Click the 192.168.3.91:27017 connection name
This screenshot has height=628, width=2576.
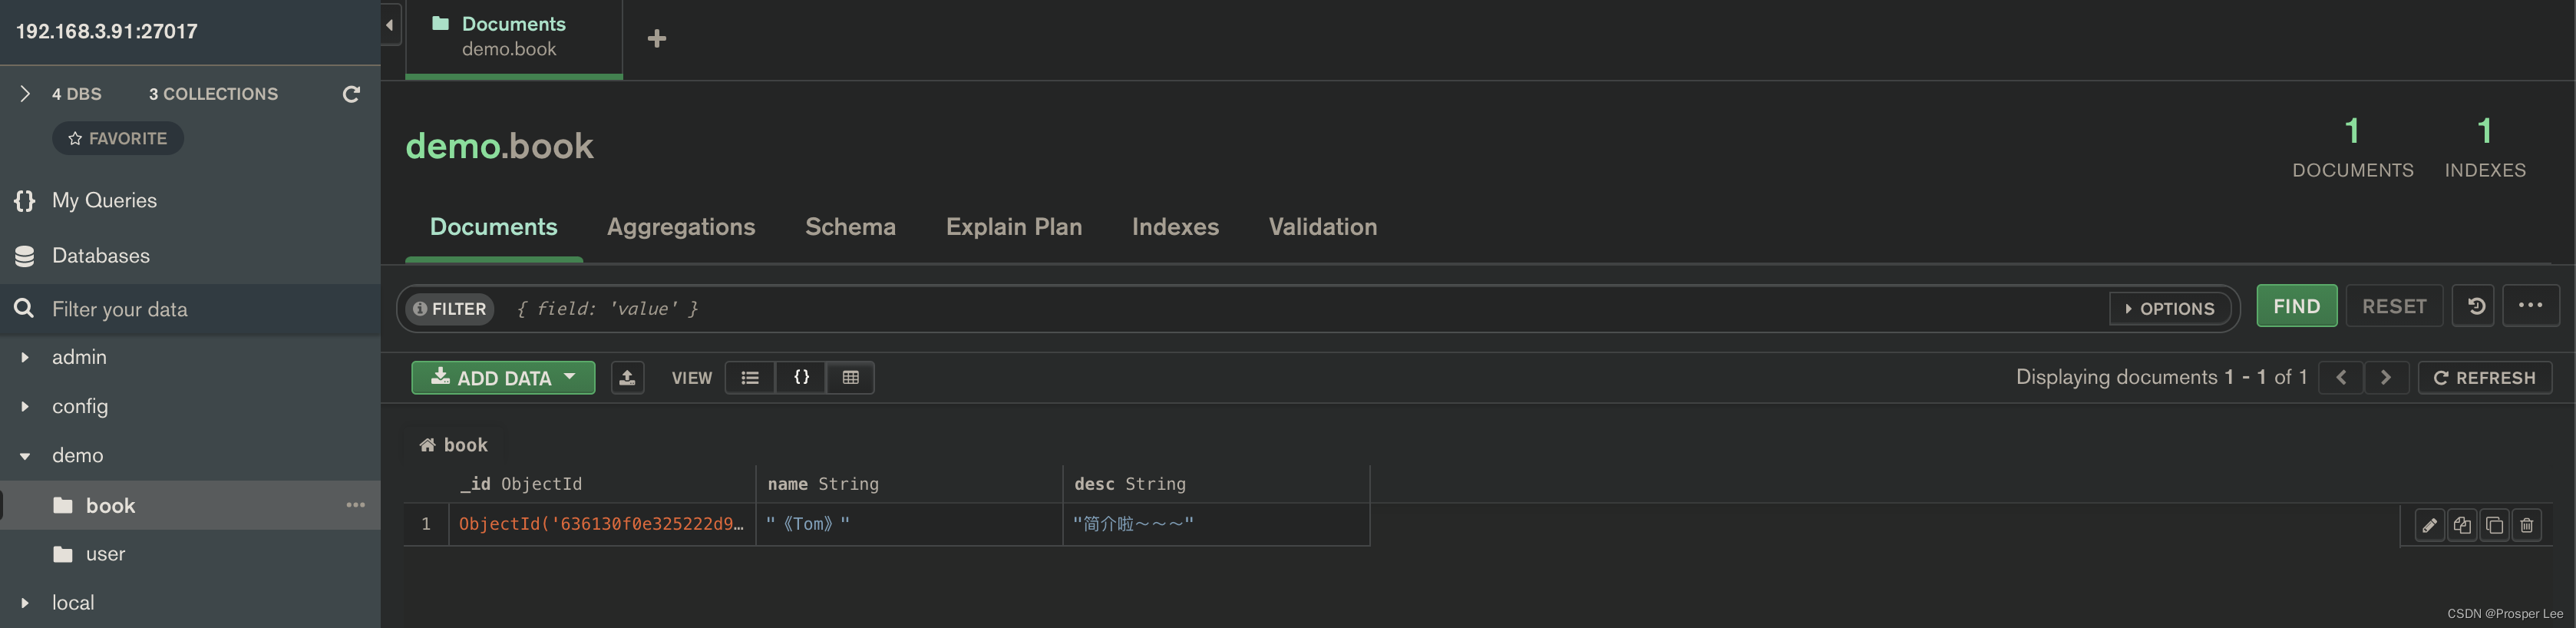coord(107,31)
